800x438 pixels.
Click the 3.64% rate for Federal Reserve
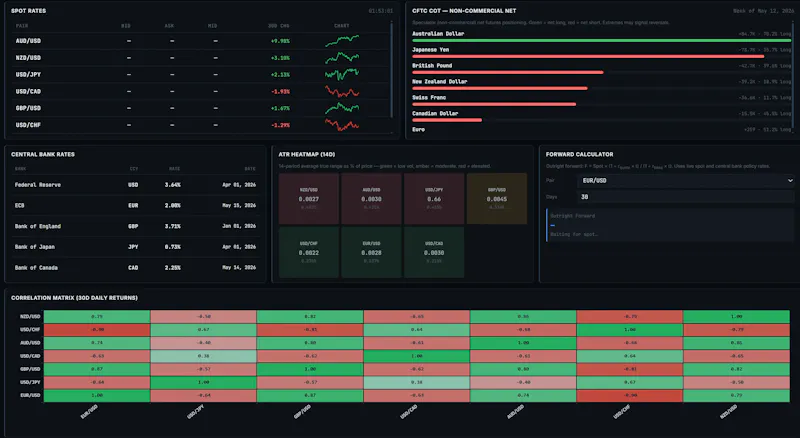[172, 185]
